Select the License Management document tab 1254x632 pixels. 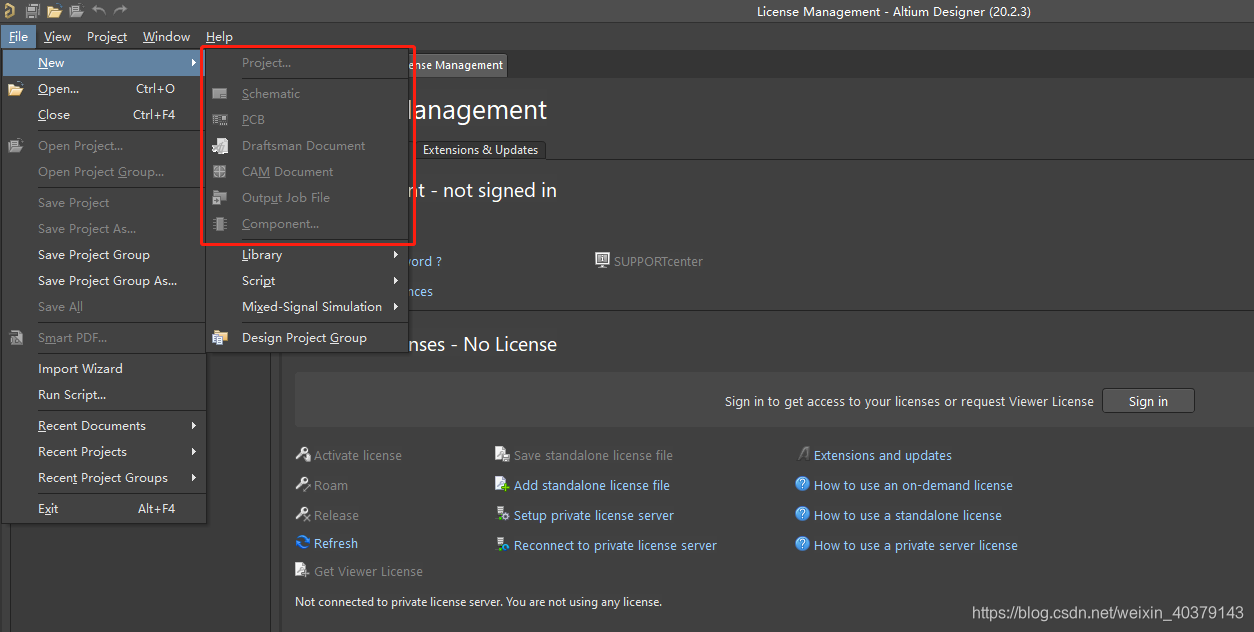(457, 65)
